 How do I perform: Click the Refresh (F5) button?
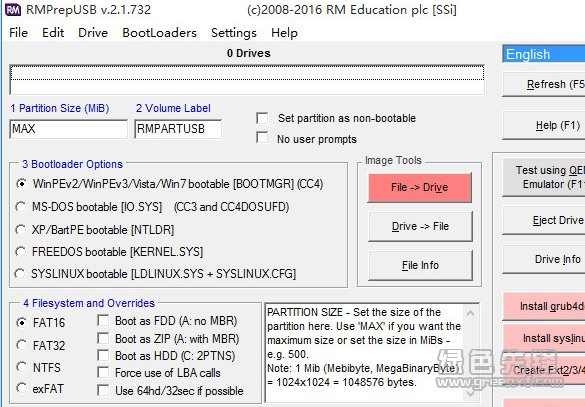coord(544,84)
